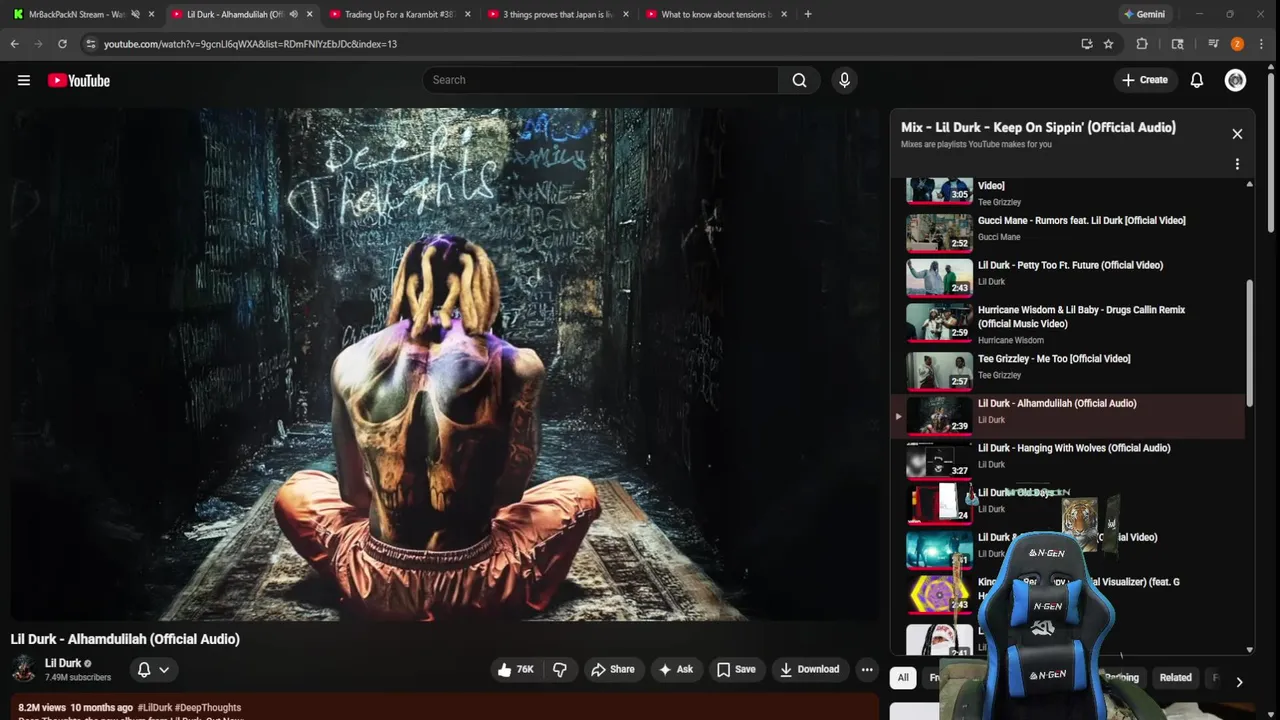Viewport: 1280px width, 720px height.
Task: Open the #LilDurk hashtag link
Action: [x=155, y=707]
